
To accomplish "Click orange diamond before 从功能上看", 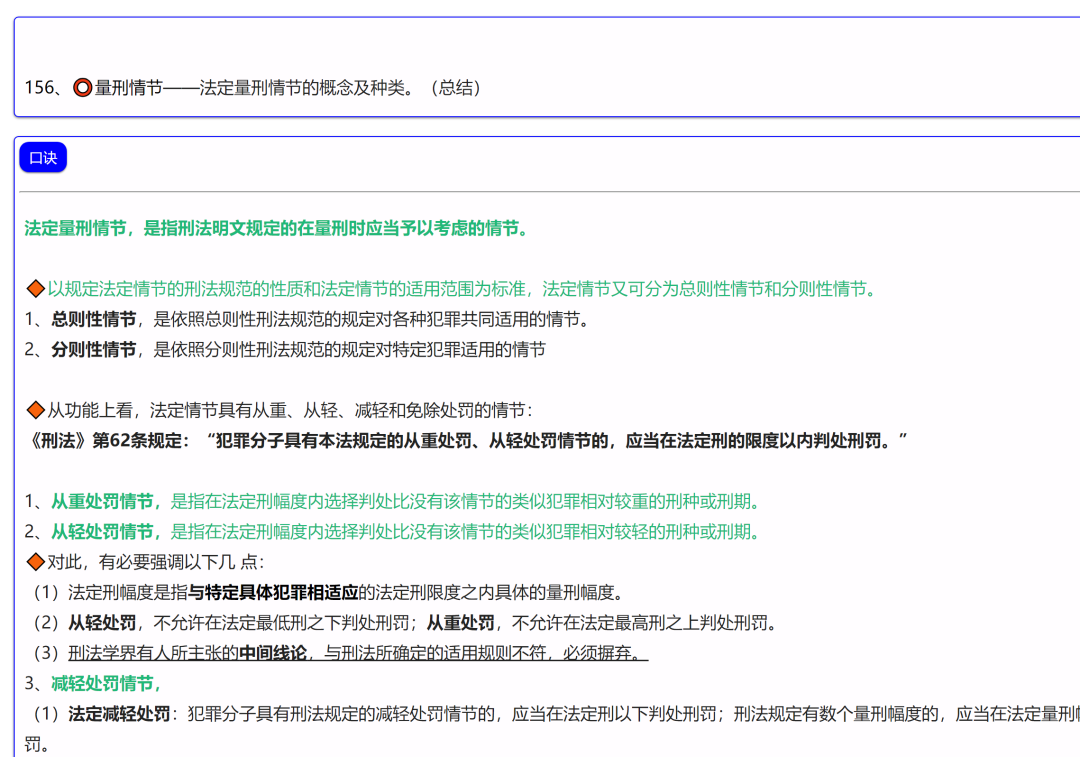I will [x=35, y=411].
